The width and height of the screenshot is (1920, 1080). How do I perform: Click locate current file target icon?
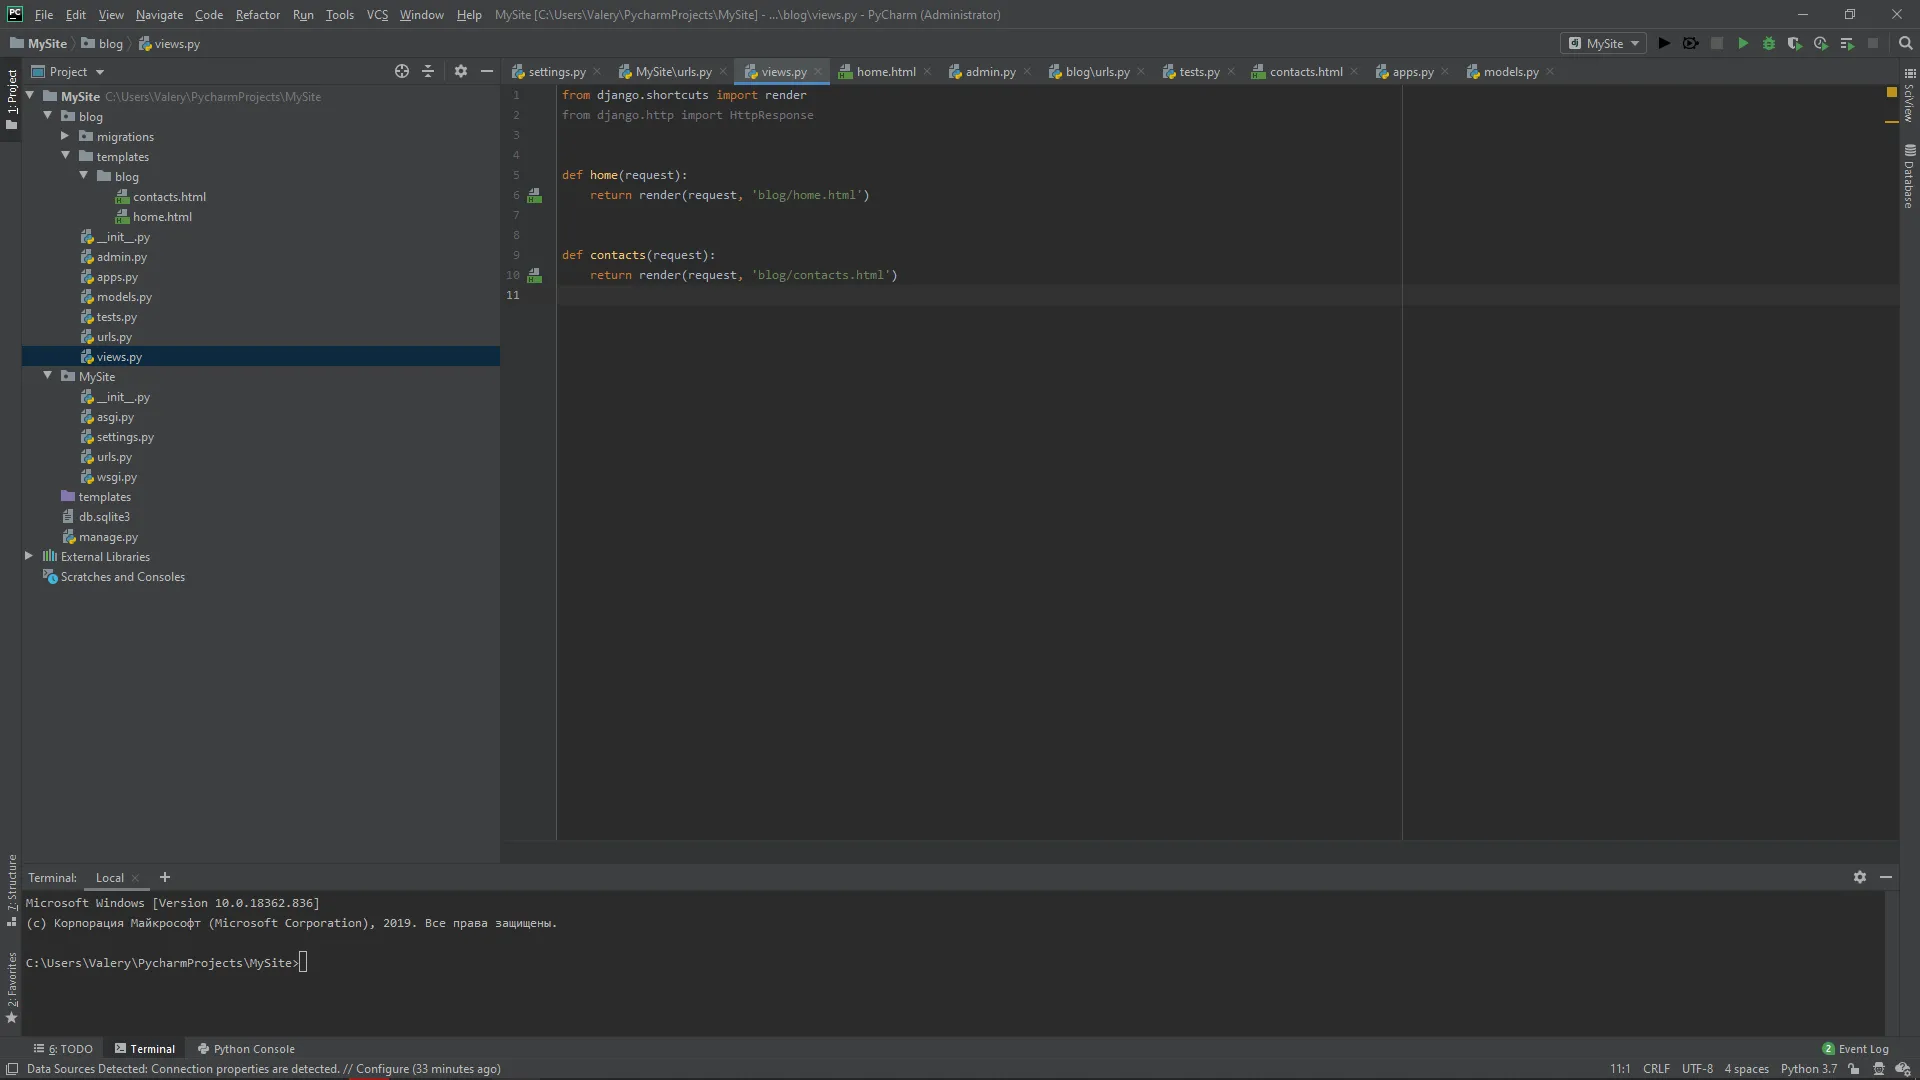click(402, 71)
